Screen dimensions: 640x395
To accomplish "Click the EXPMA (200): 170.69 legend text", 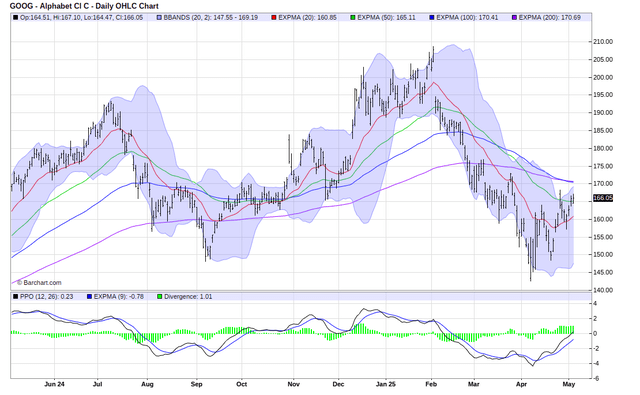I will pos(550,18).
